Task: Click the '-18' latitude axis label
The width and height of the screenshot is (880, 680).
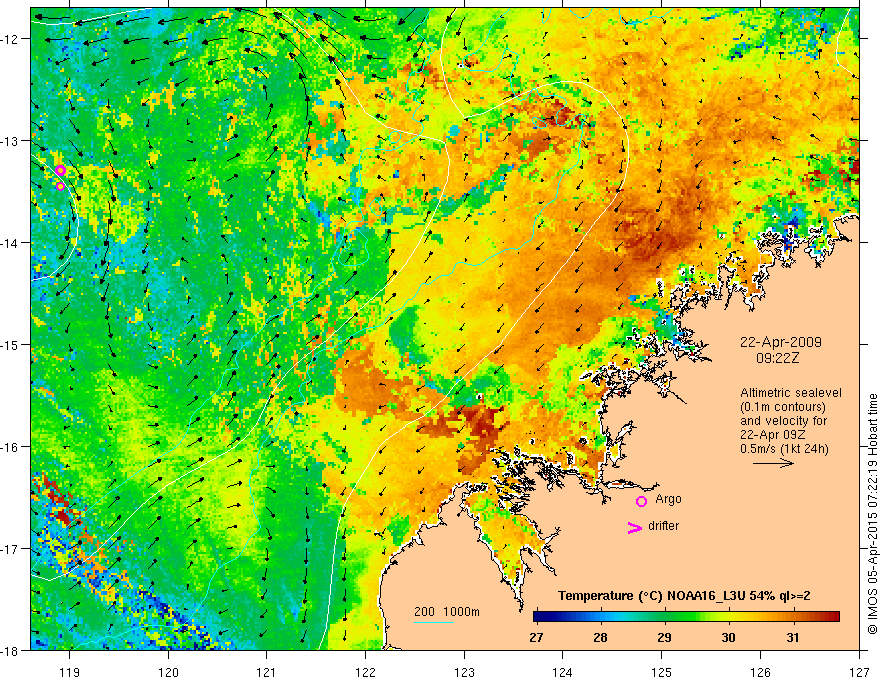Action: click(x=10, y=650)
